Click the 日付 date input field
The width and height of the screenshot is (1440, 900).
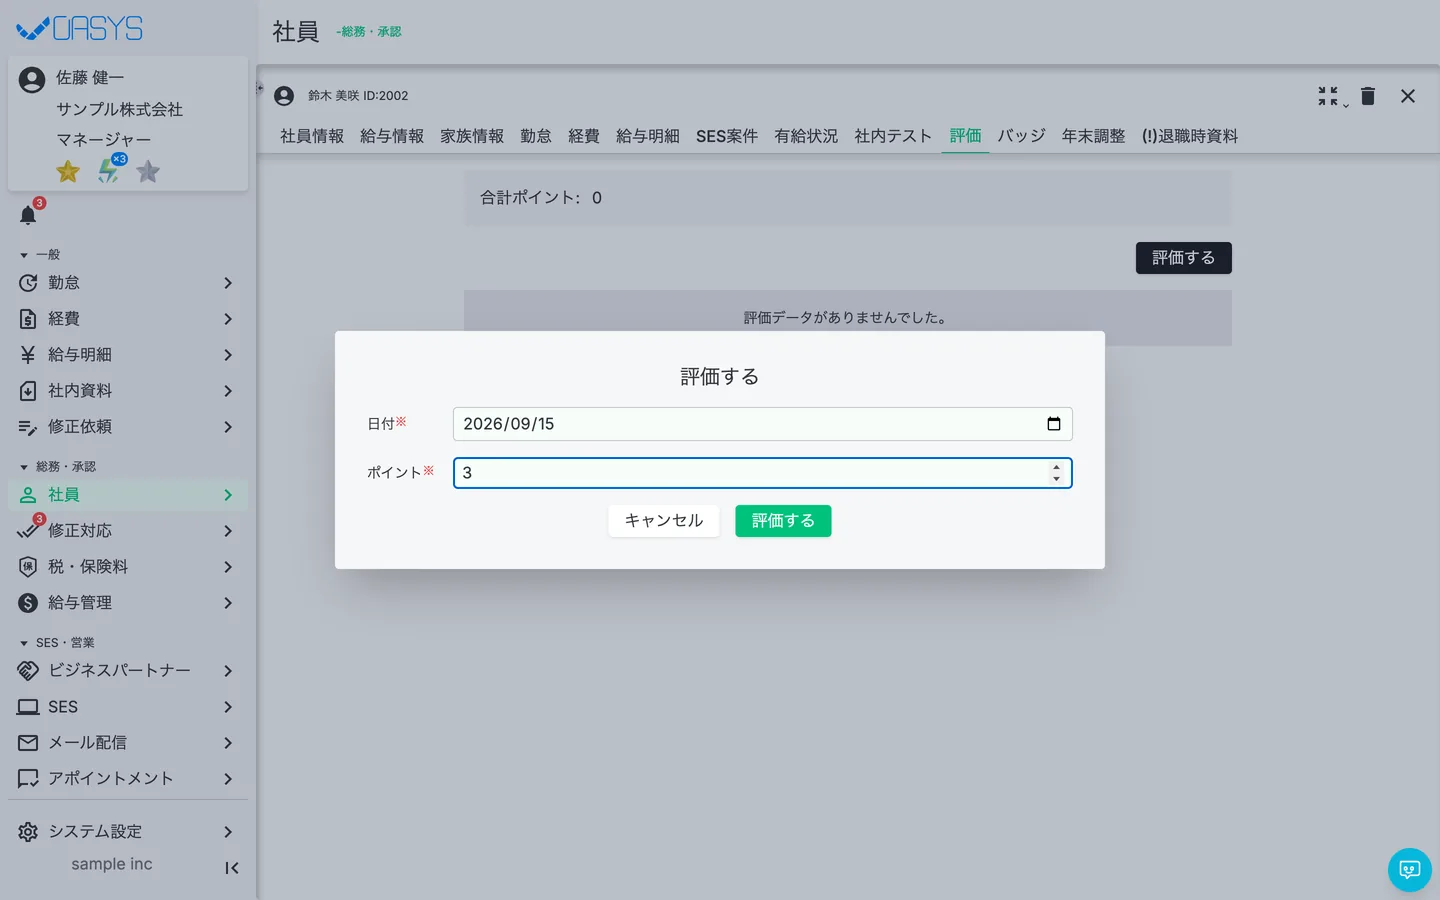[762, 424]
